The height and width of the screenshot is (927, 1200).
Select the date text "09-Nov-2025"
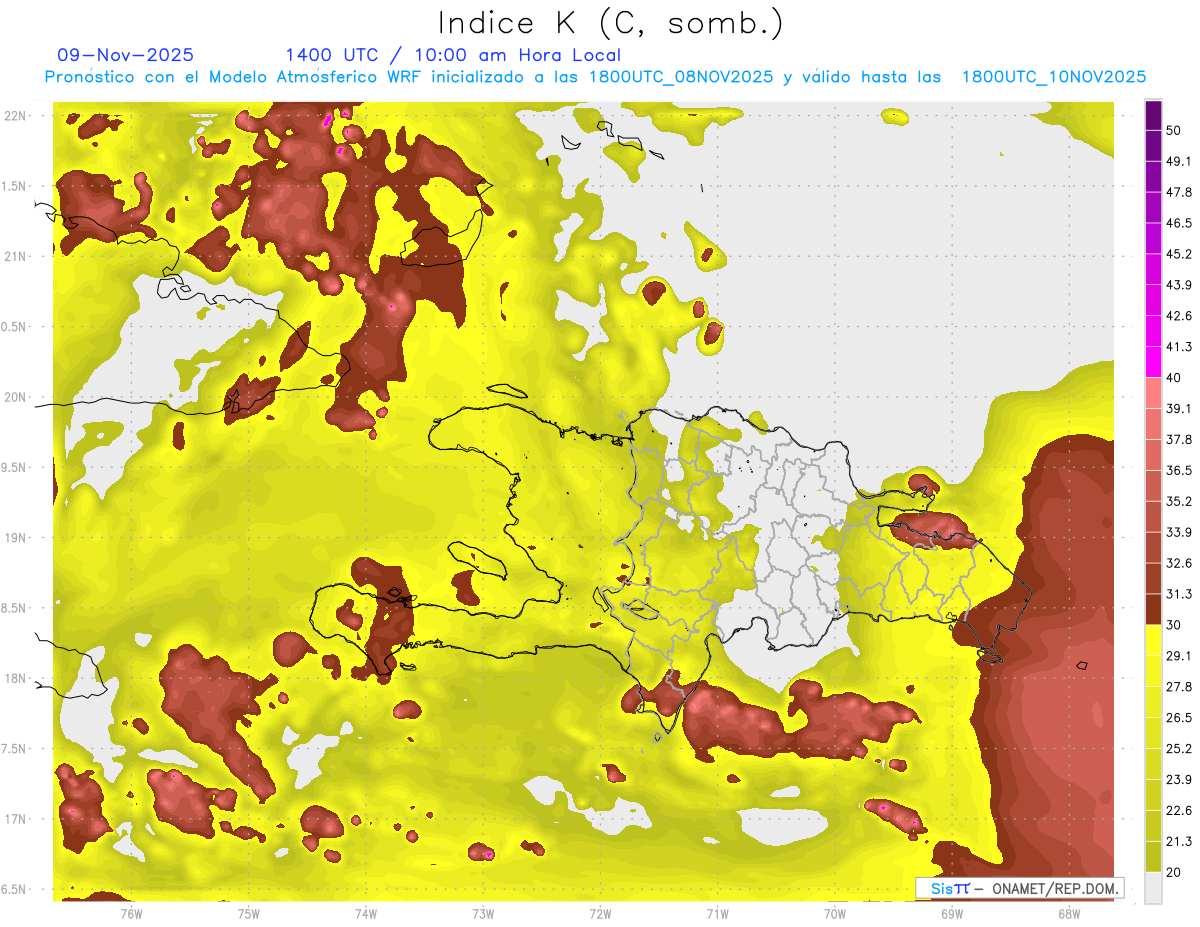pos(126,55)
